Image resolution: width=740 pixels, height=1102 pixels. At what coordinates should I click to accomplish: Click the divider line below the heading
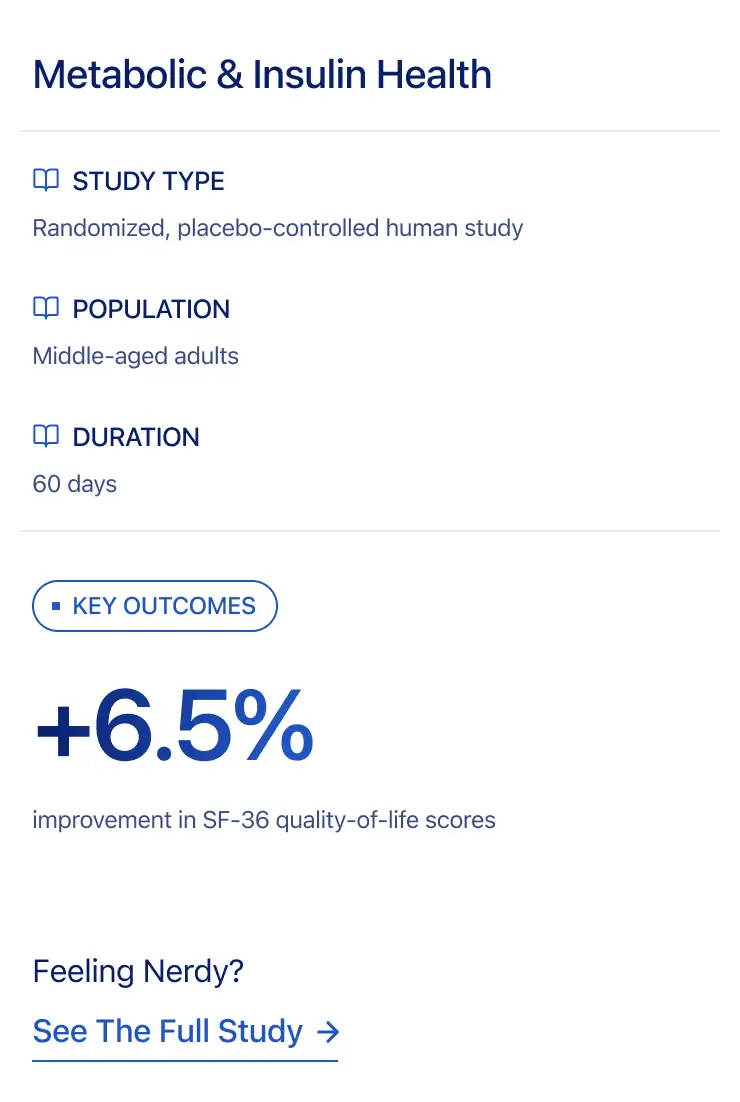tap(370, 131)
